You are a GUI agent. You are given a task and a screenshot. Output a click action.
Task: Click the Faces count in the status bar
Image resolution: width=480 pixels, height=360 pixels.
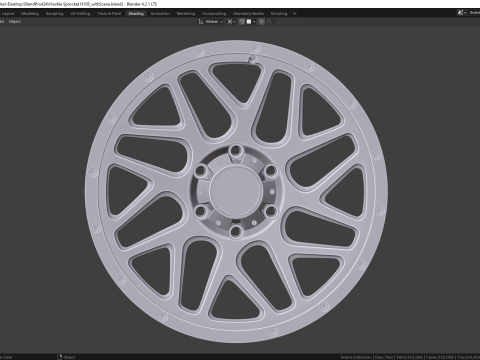coord(440,357)
